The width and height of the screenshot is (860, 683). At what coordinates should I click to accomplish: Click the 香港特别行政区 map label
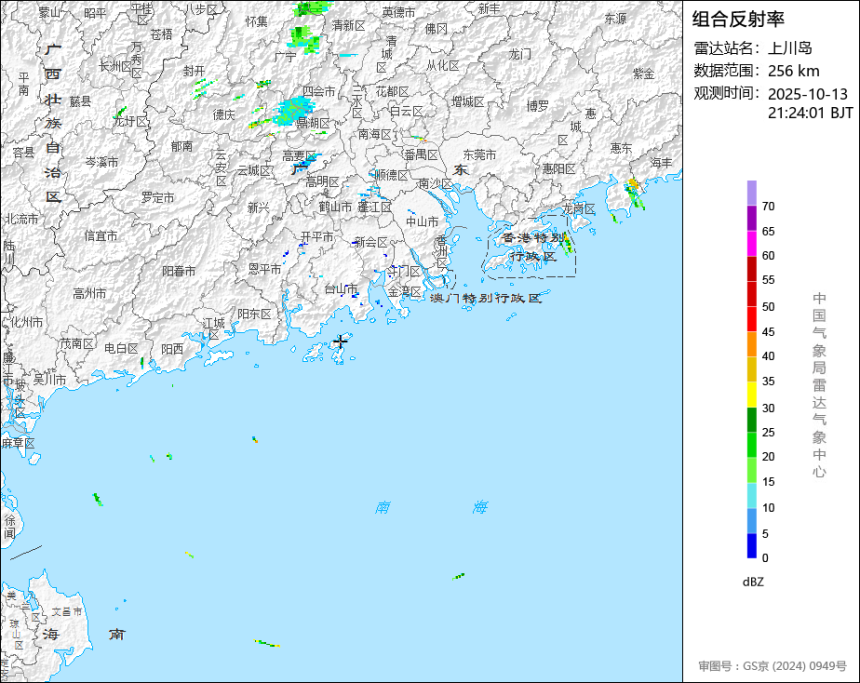pos(533,247)
